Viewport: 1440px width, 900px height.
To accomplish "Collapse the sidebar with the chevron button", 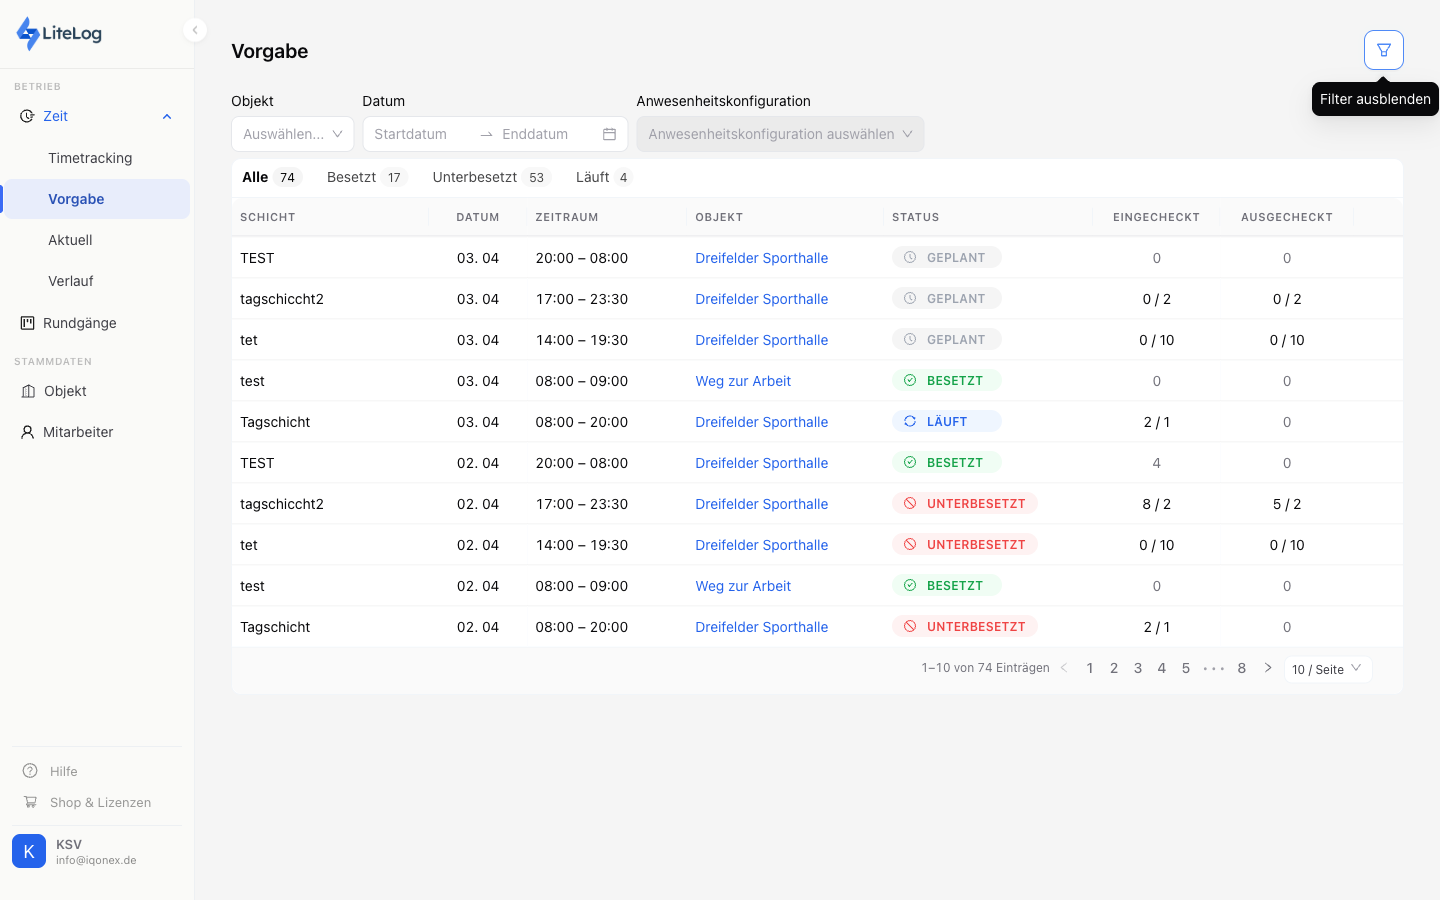I will click(x=195, y=30).
